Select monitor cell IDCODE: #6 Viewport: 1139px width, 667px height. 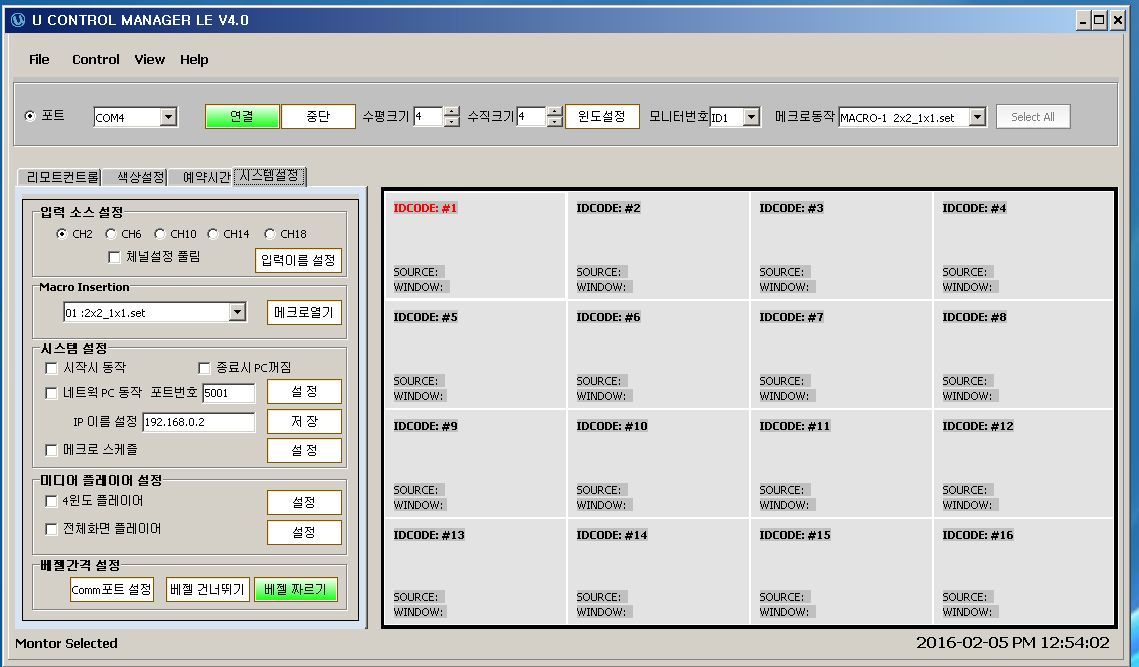[658, 355]
